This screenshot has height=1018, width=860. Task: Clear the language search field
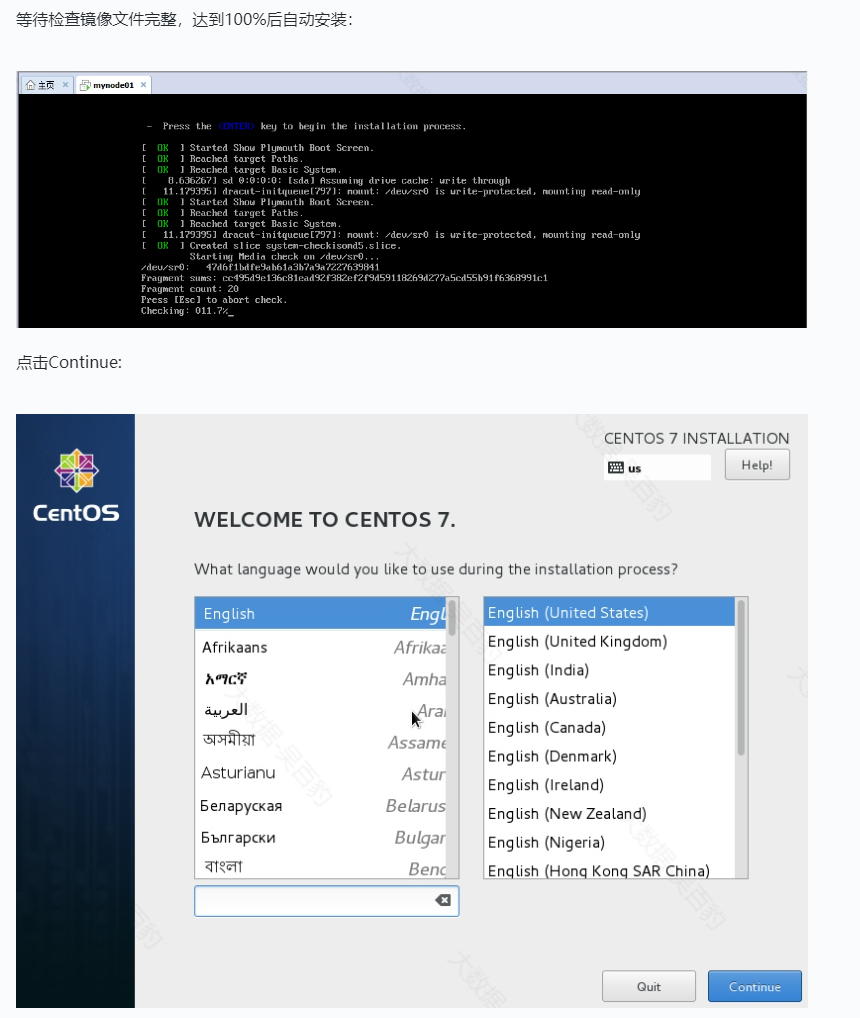(443, 900)
